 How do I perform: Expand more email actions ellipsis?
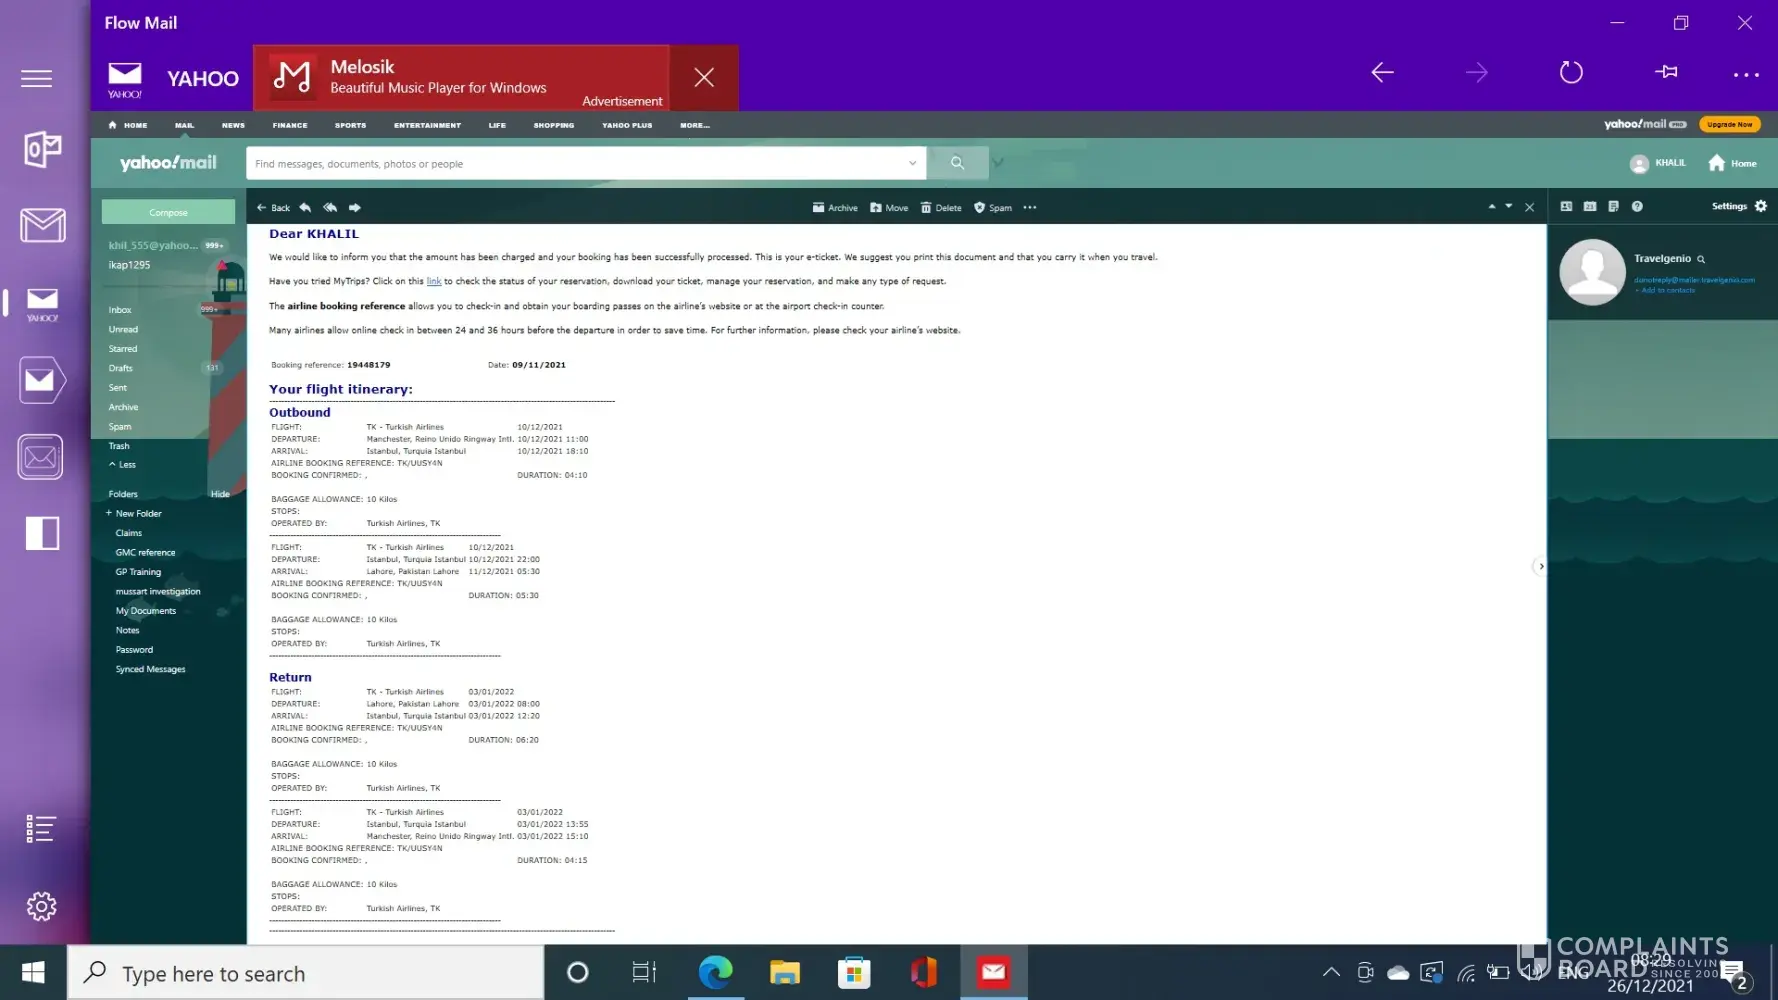coord(1030,208)
